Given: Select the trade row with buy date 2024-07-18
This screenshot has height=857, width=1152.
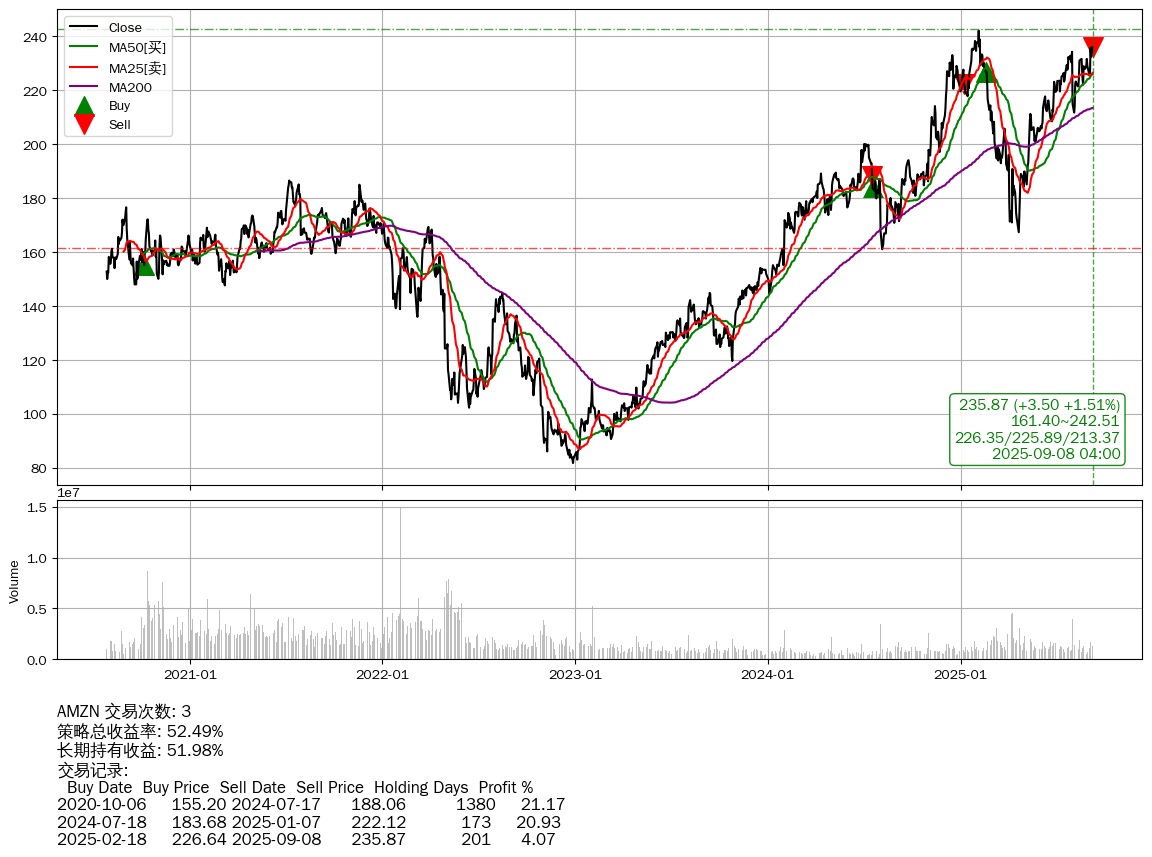Looking at the screenshot, I should [310, 822].
